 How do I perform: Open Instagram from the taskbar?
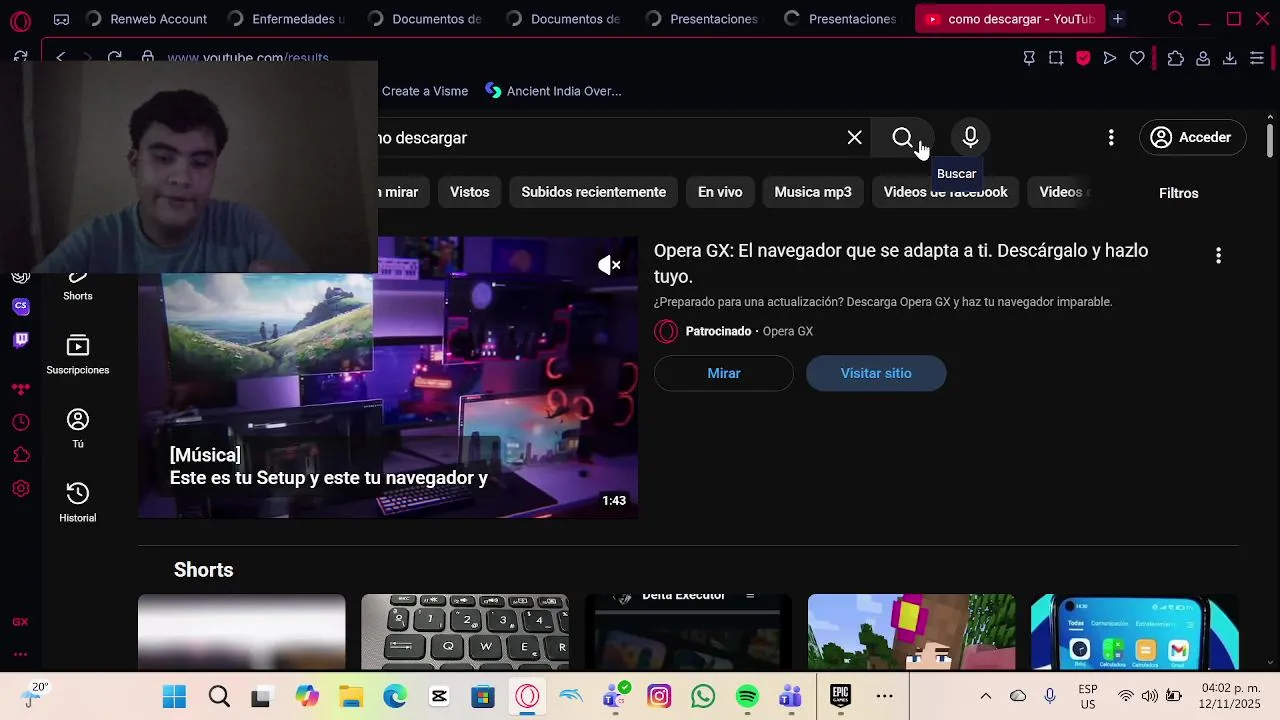click(659, 696)
